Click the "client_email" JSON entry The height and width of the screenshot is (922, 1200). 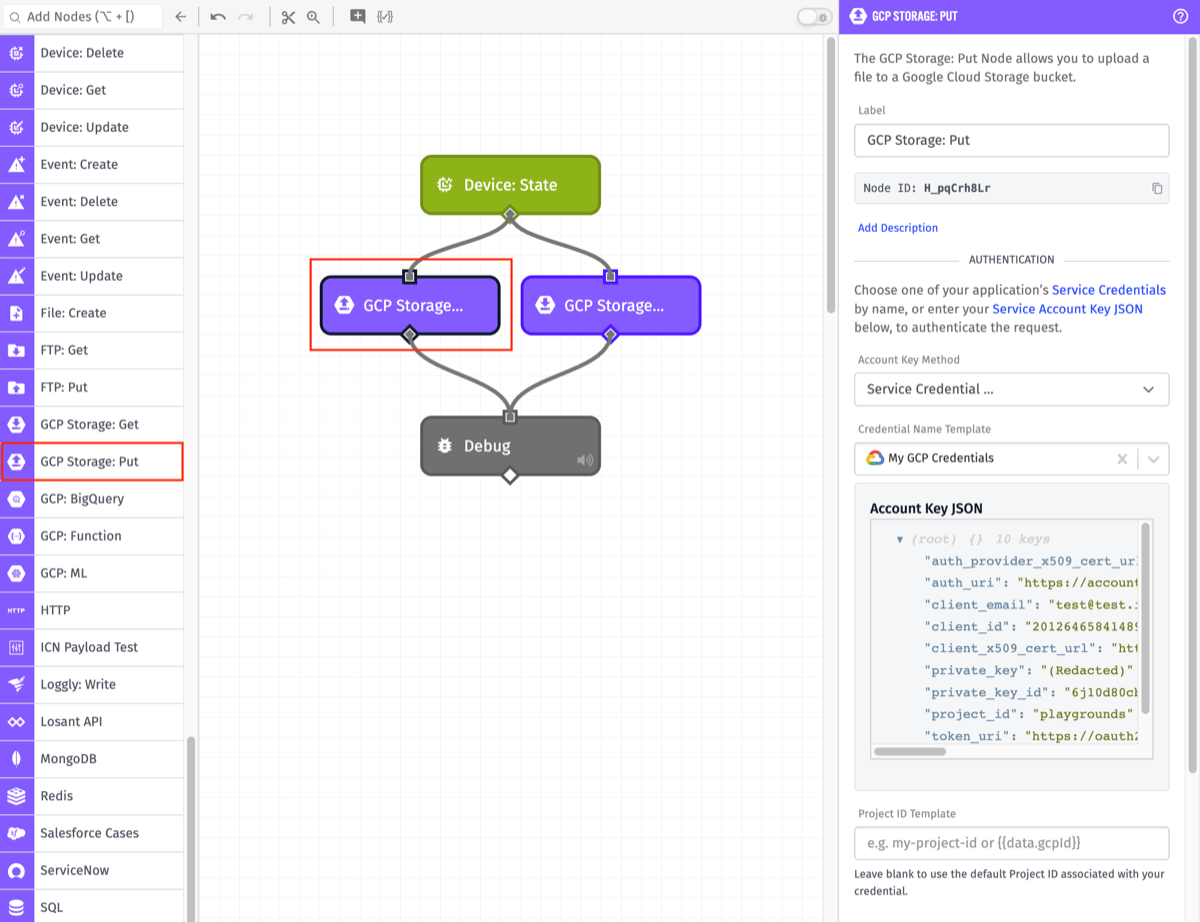click(x=1031, y=605)
